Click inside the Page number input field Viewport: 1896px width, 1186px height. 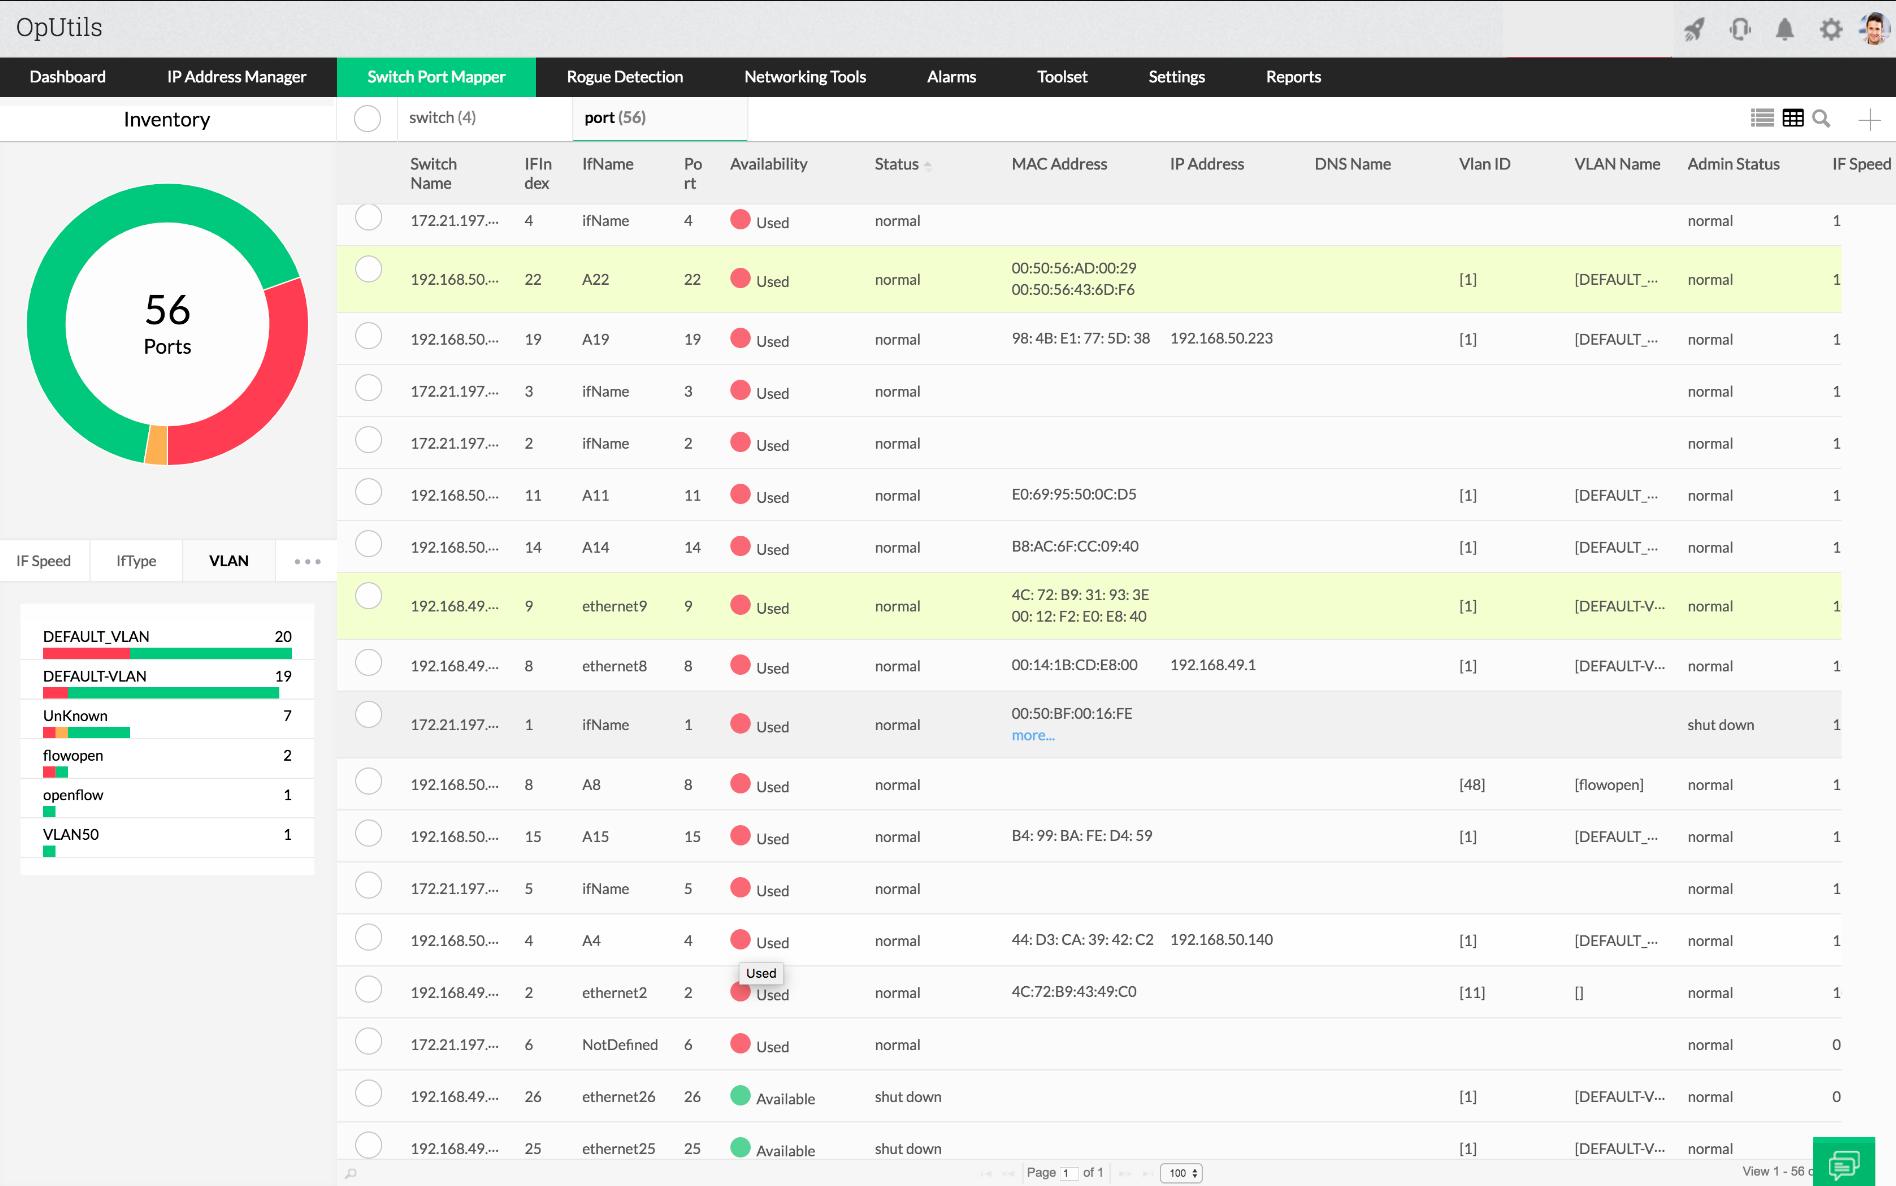click(x=1069, y=1172)
